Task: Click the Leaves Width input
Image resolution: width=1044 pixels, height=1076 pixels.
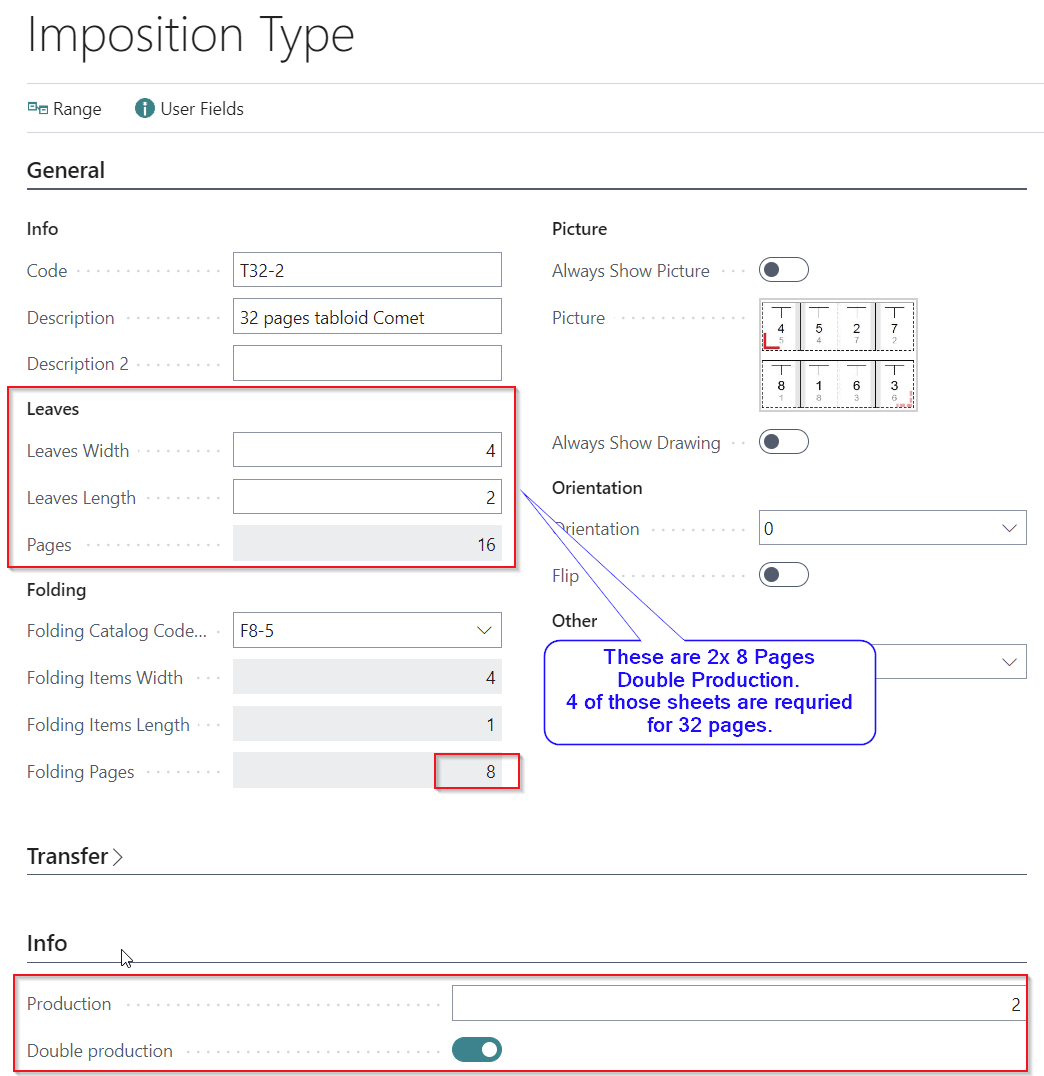Action: tap(367, 450)
